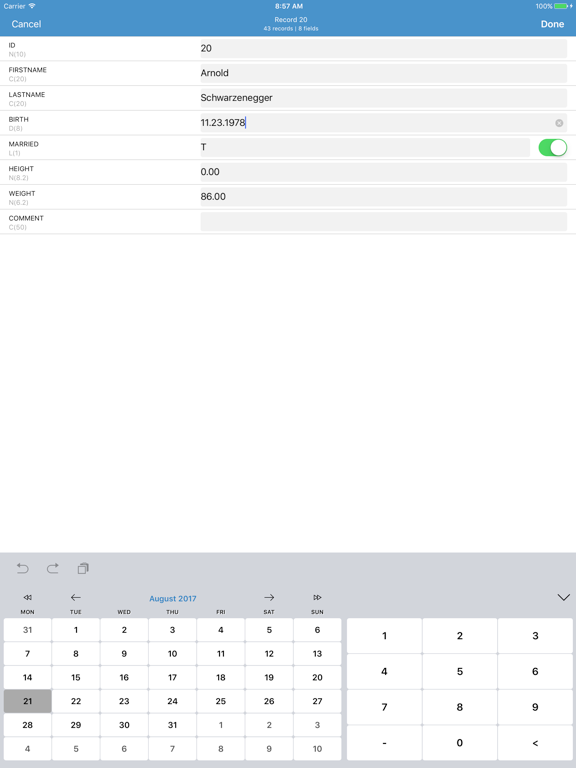Edit the BIRTH date field
The width and height of the screenshot is (576, 768).
coord(384,122)
